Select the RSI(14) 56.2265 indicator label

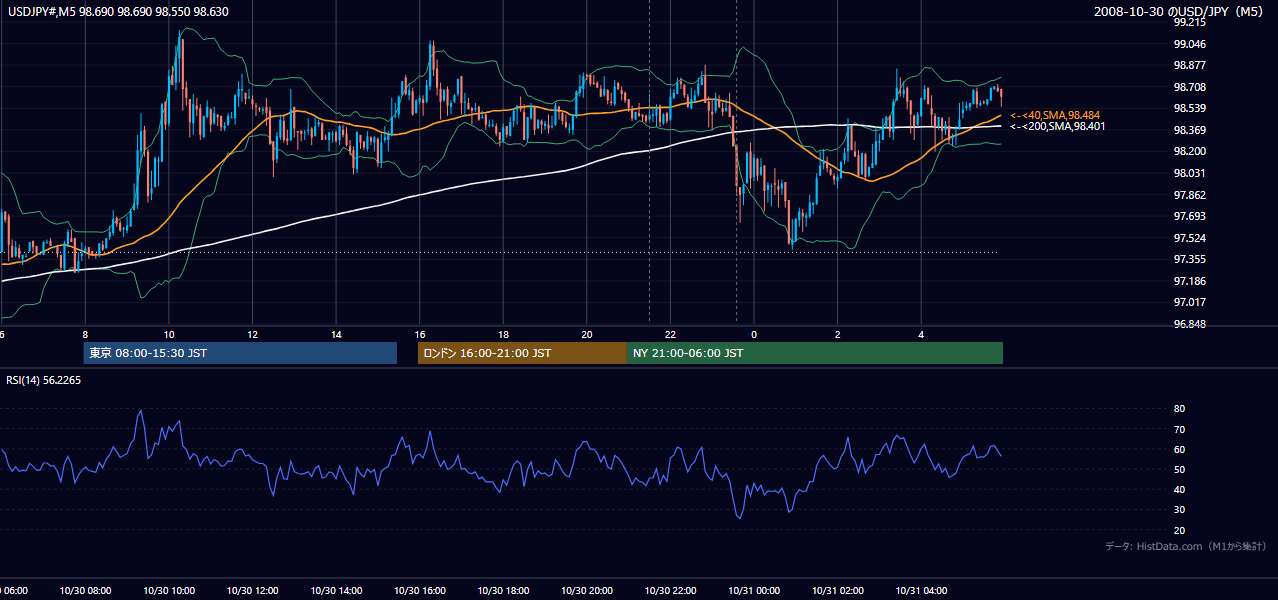point(44,380)
